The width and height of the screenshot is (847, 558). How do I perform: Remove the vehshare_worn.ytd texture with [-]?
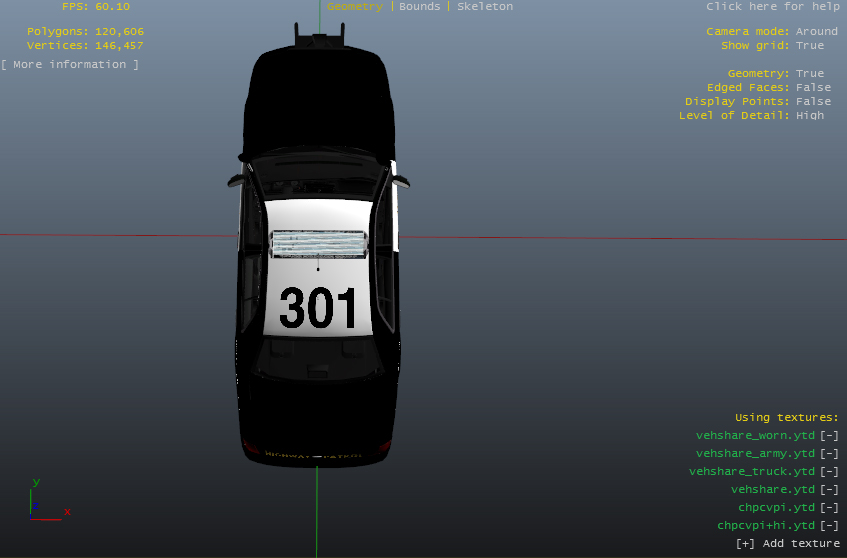828,435
